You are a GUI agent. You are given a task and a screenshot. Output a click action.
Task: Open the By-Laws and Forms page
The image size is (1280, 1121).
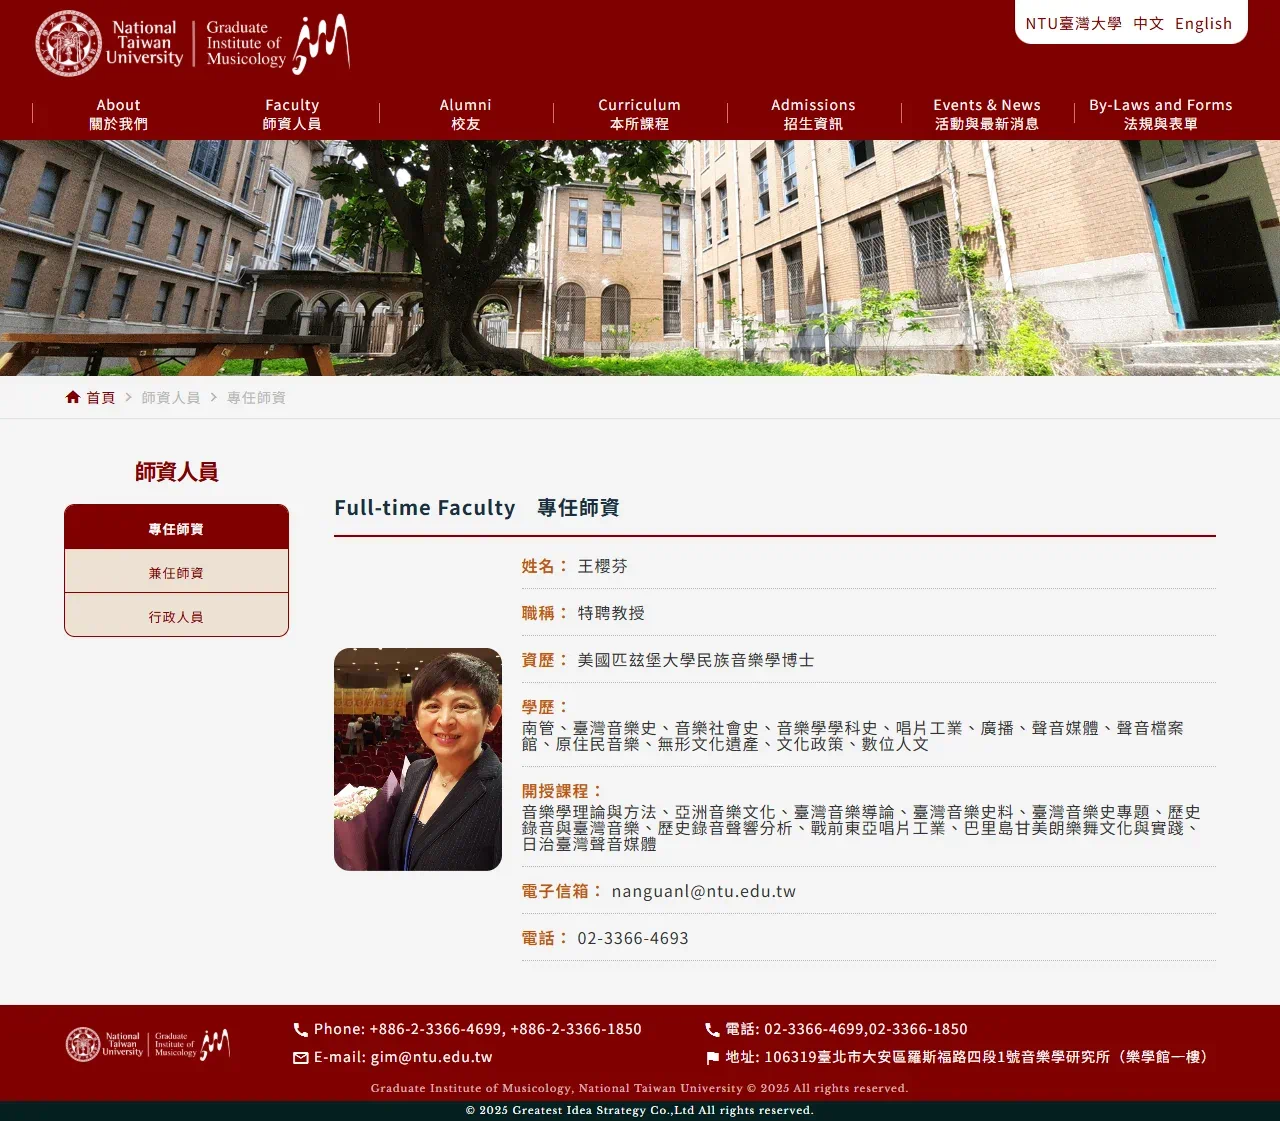point(1160,114)
